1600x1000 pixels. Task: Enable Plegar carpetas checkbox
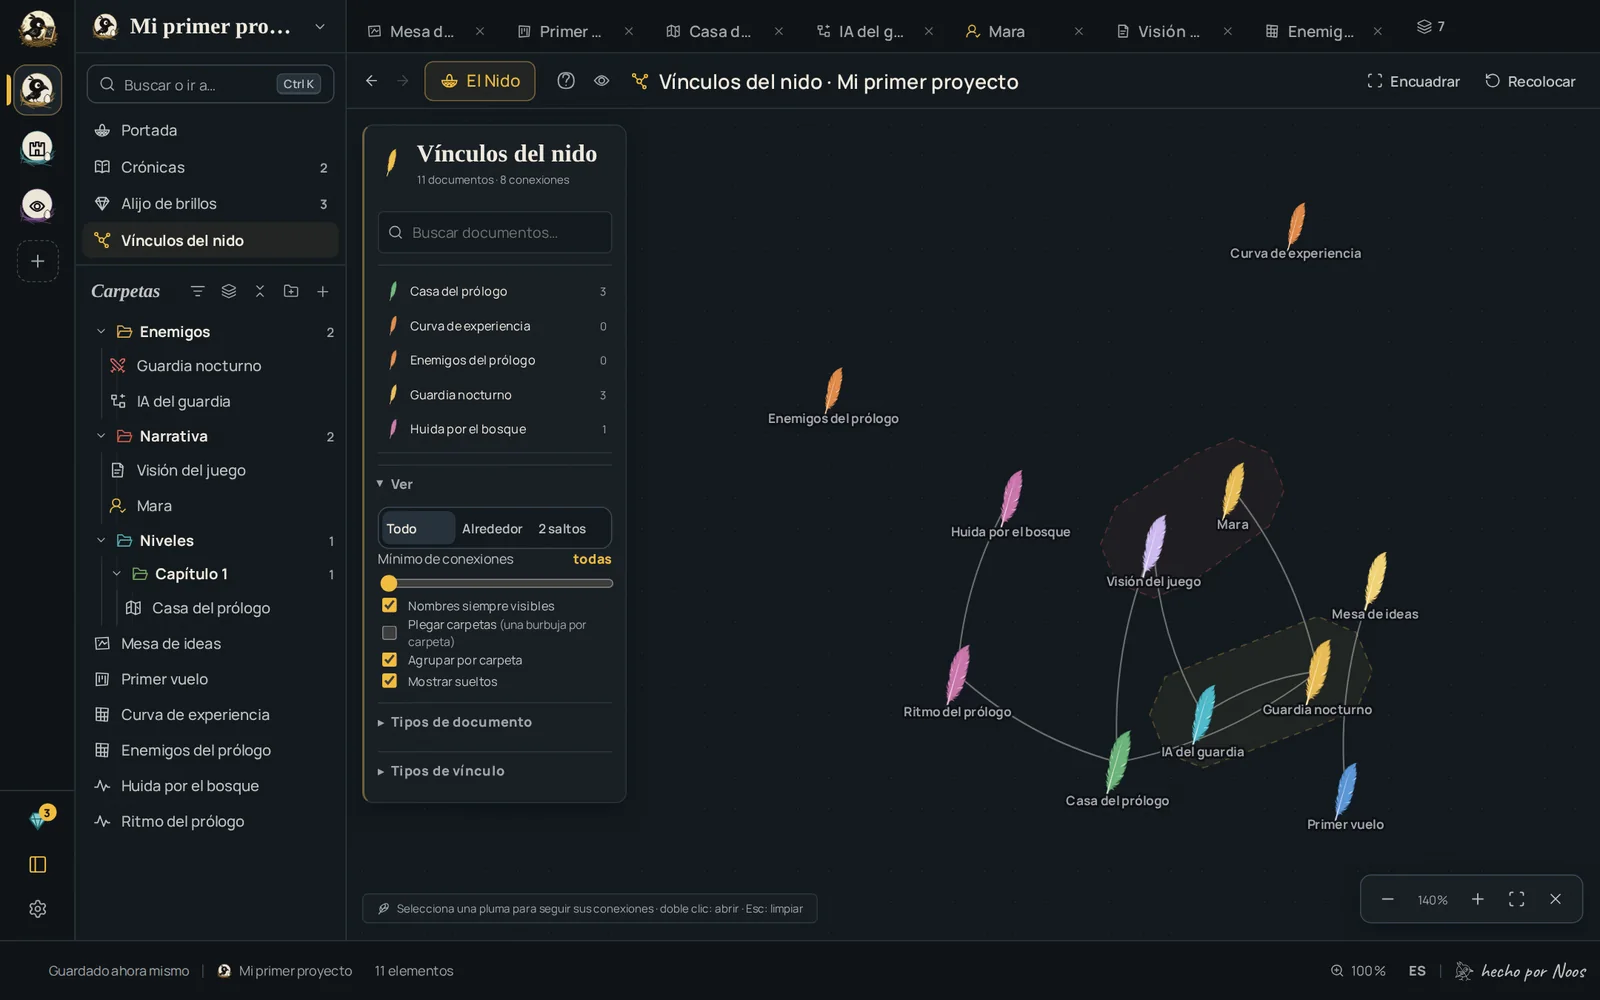click(x=389, y=632)
